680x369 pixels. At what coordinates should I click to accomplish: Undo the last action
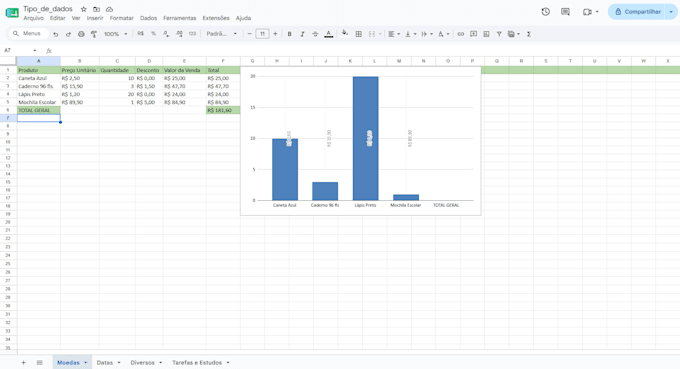click(x=56, y=34)
